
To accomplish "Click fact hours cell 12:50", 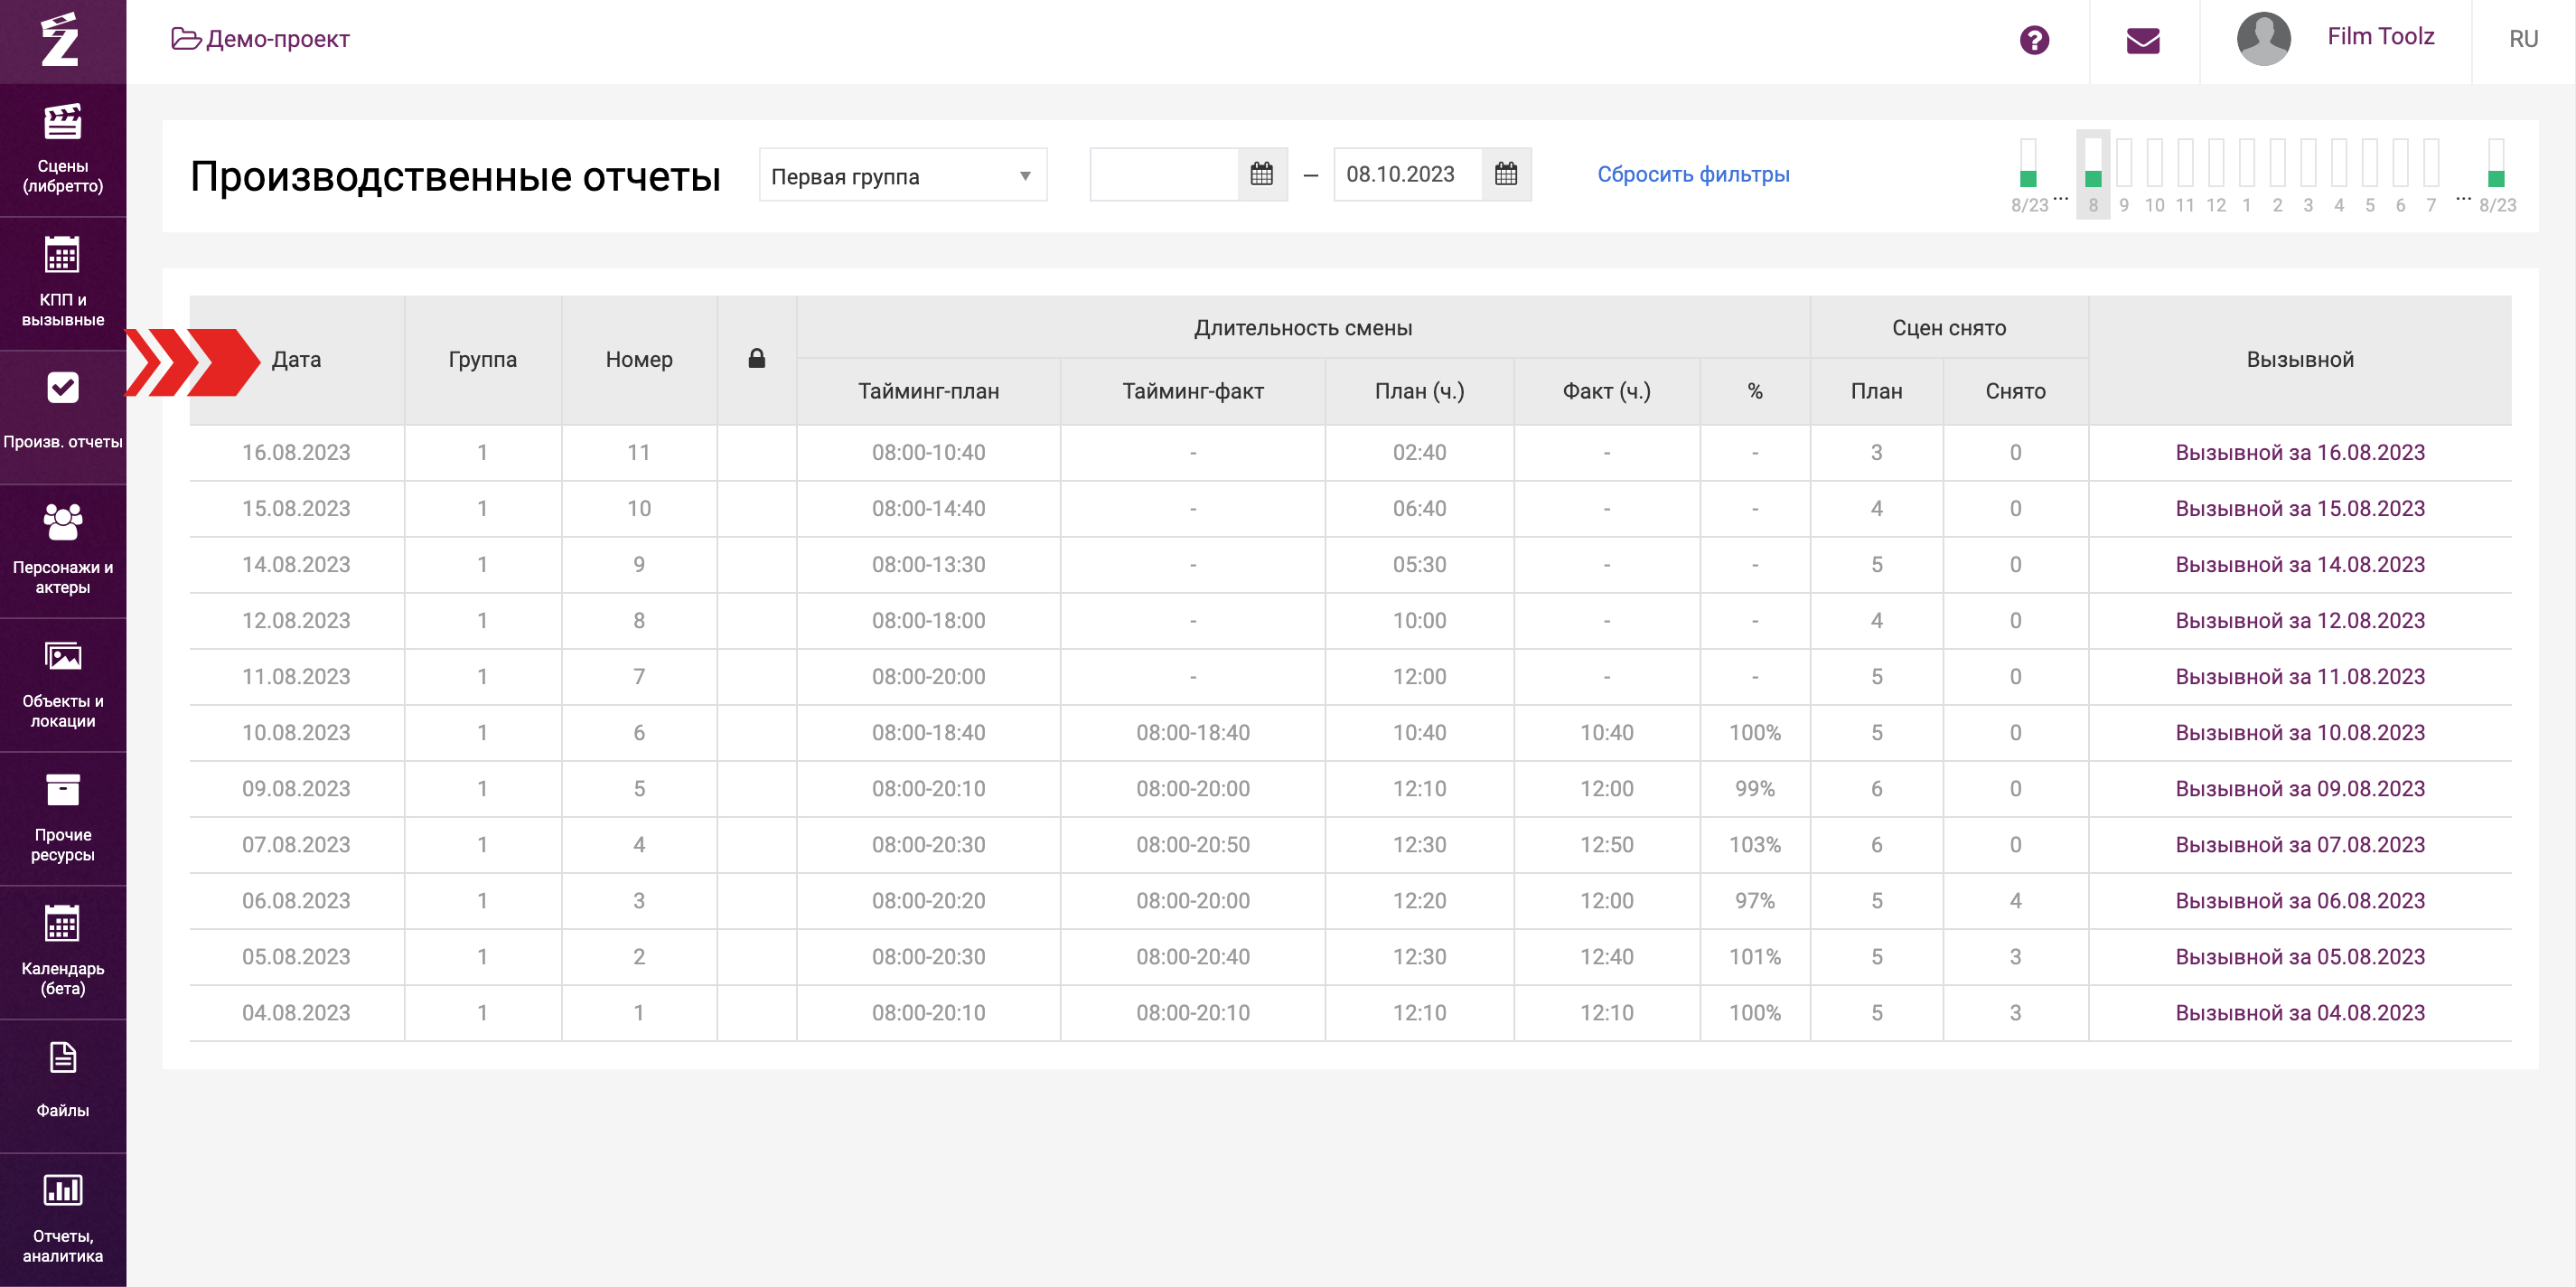I will pyautogui.click(x=1606, y=844).
